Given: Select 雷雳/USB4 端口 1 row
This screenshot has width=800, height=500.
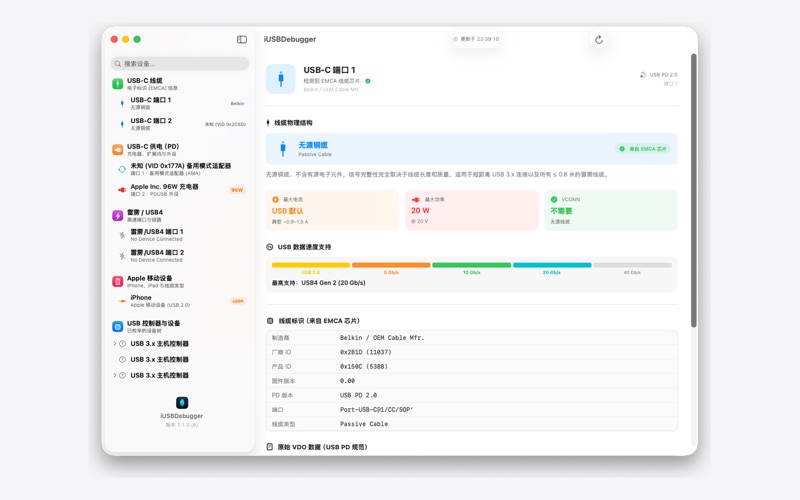Looking at the screenshot, I should 180,235.
